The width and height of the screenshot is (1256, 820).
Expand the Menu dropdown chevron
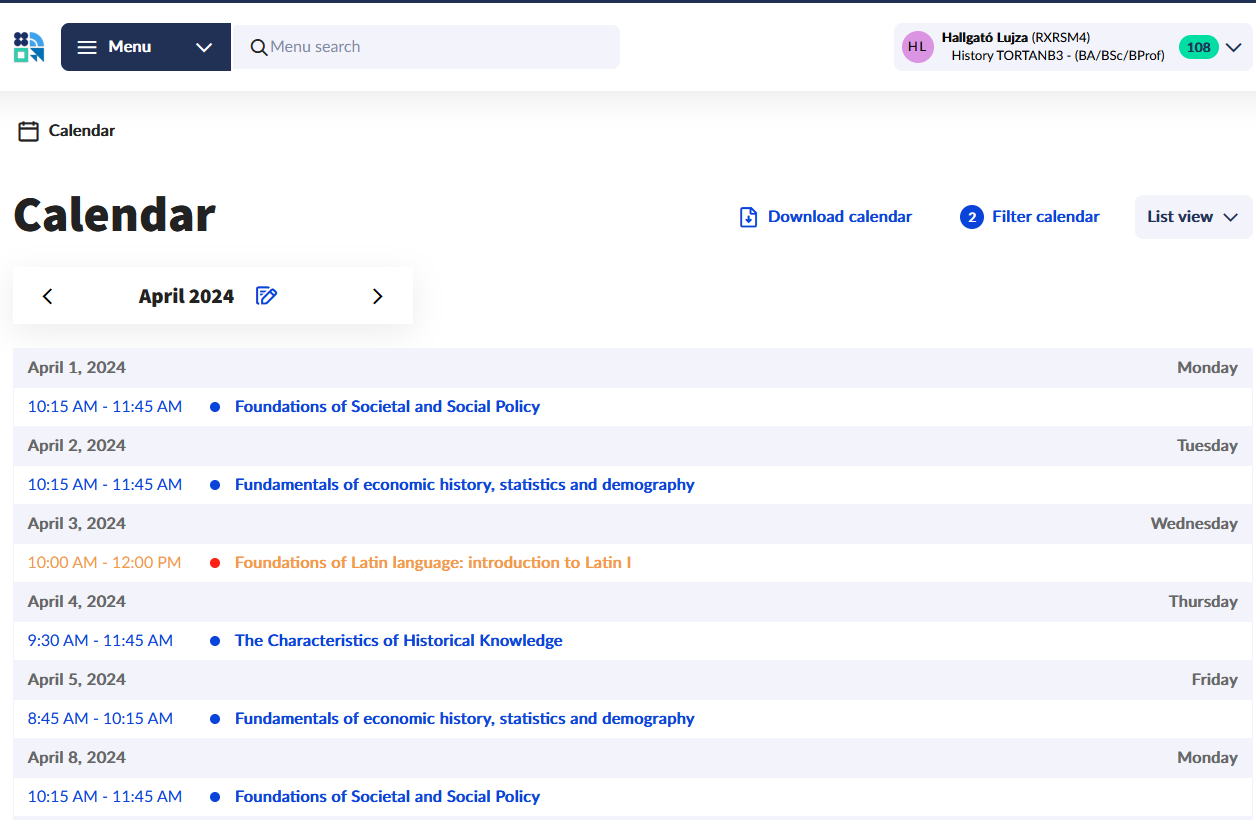(204, 47)
